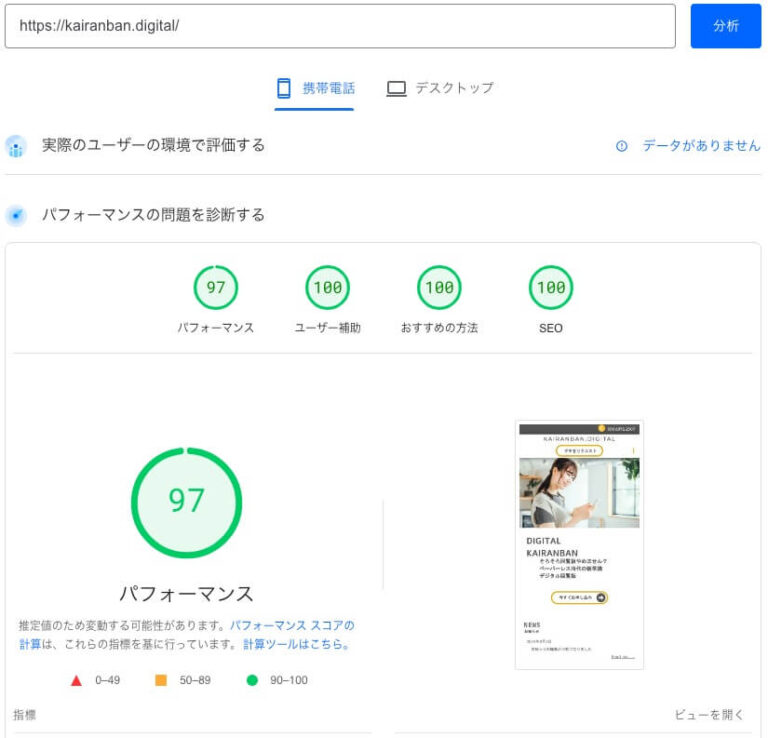Click the info icon beside データがありません
The image size is (768, 738).
622,146
